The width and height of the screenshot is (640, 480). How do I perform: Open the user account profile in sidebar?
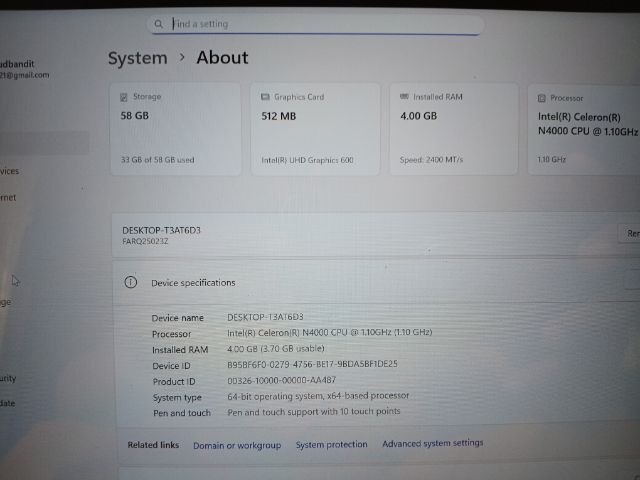(24, 69)
